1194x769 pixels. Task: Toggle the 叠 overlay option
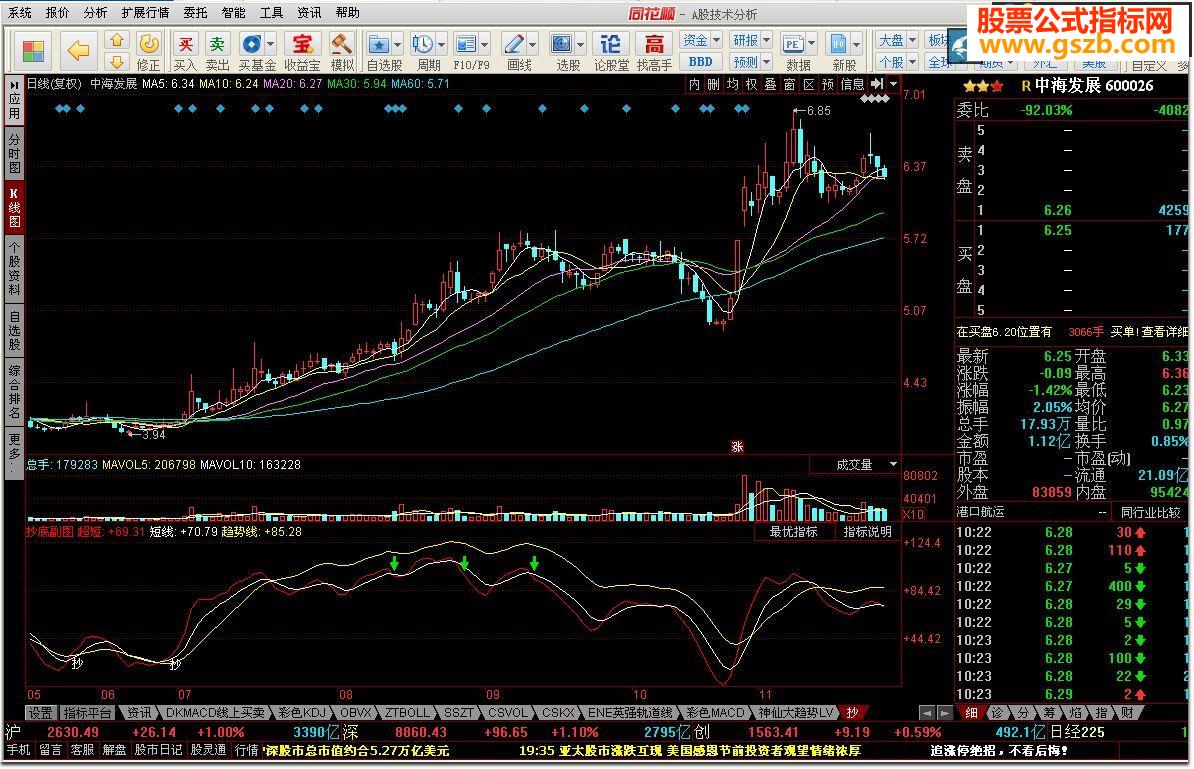tap(770, 84)
